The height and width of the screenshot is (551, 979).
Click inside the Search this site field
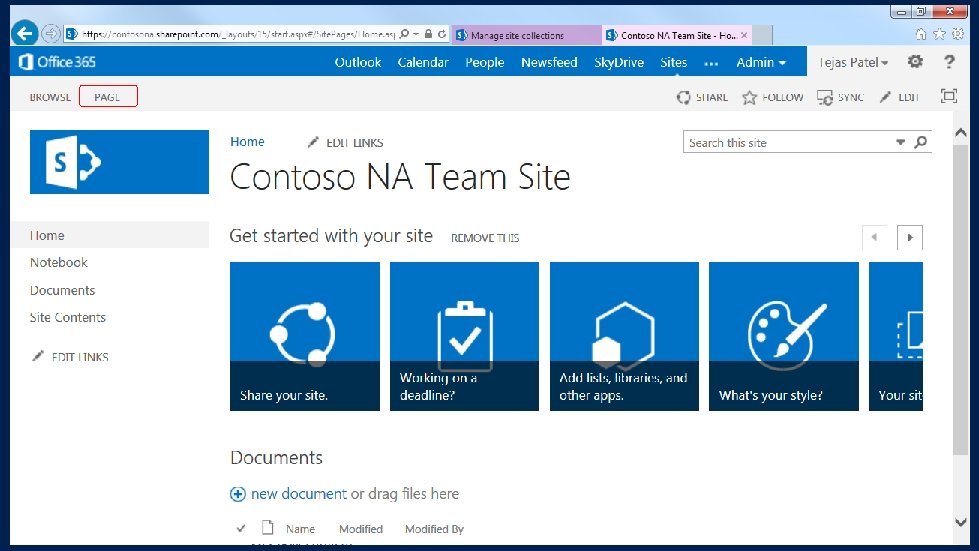[789, 142]
